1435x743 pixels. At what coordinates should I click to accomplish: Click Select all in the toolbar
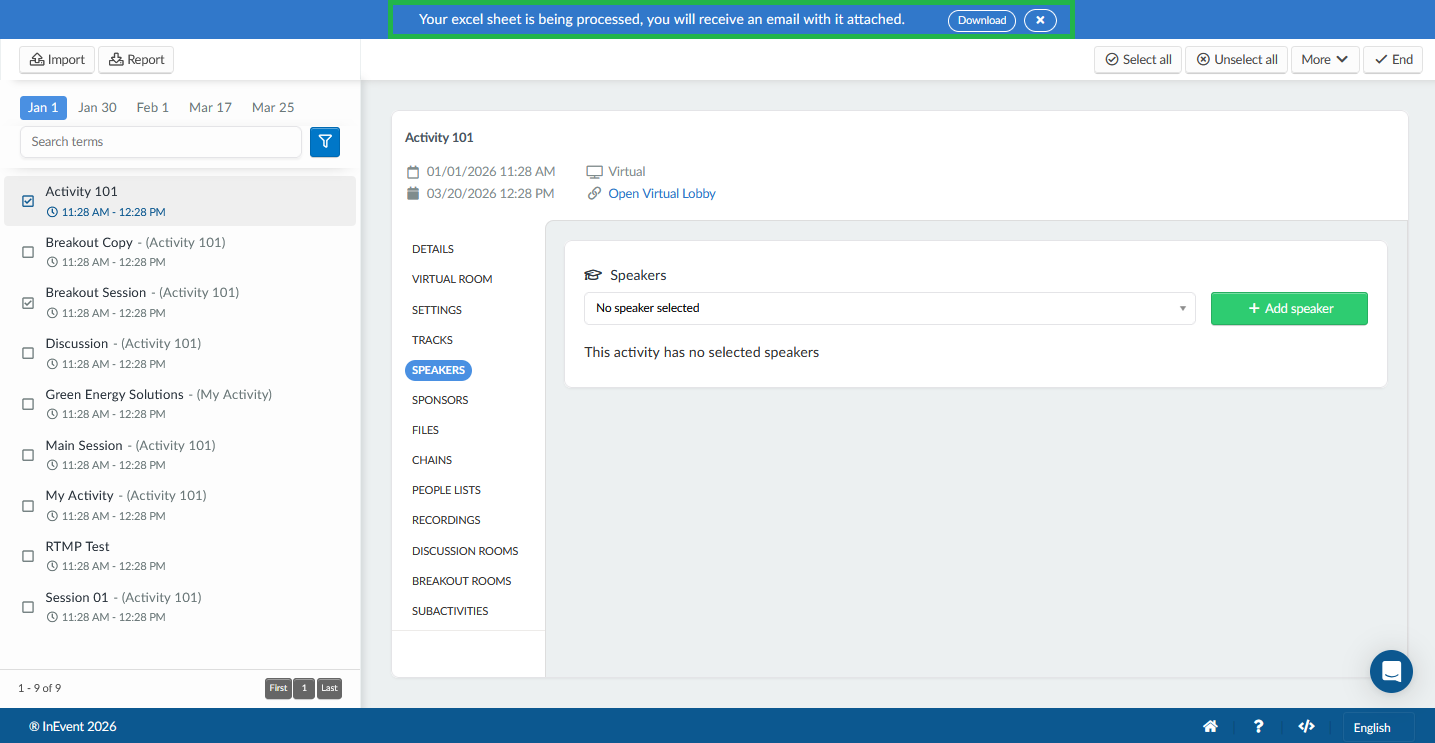(1138, 60)
